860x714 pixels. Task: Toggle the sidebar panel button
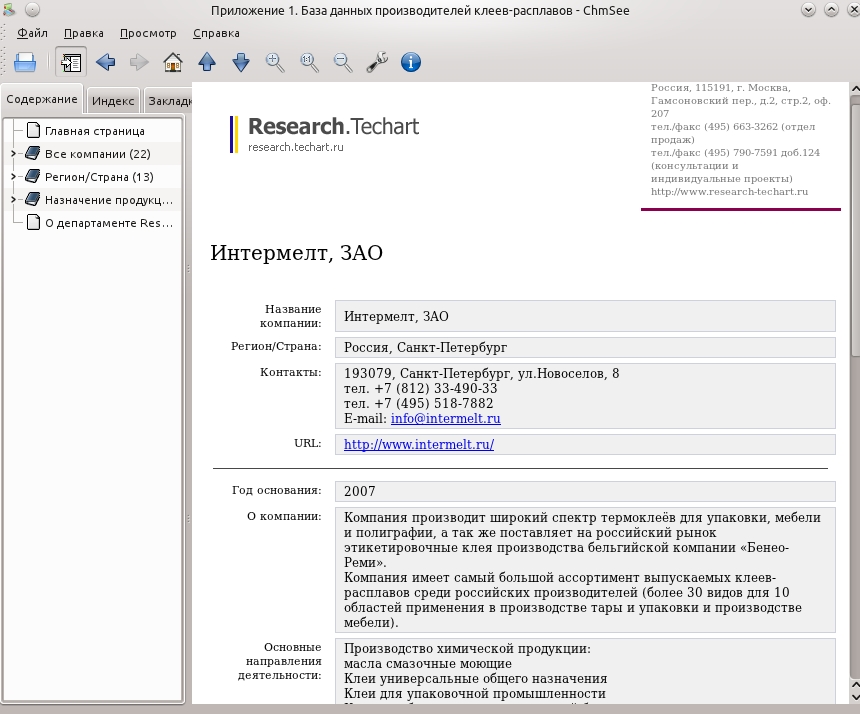click(71, 62)
